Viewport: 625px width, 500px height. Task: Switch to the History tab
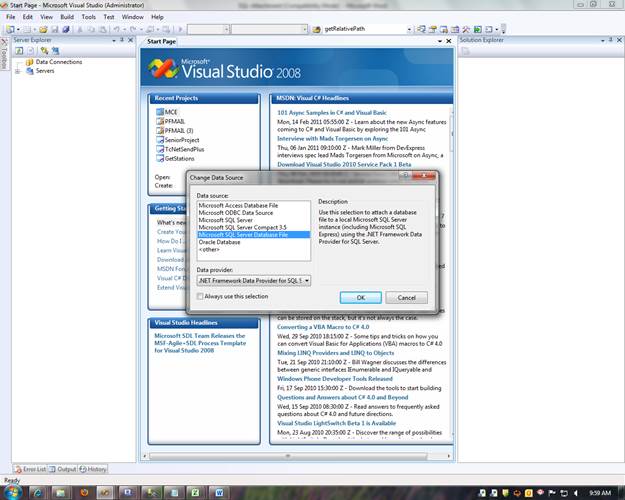(x=93, y=469)
